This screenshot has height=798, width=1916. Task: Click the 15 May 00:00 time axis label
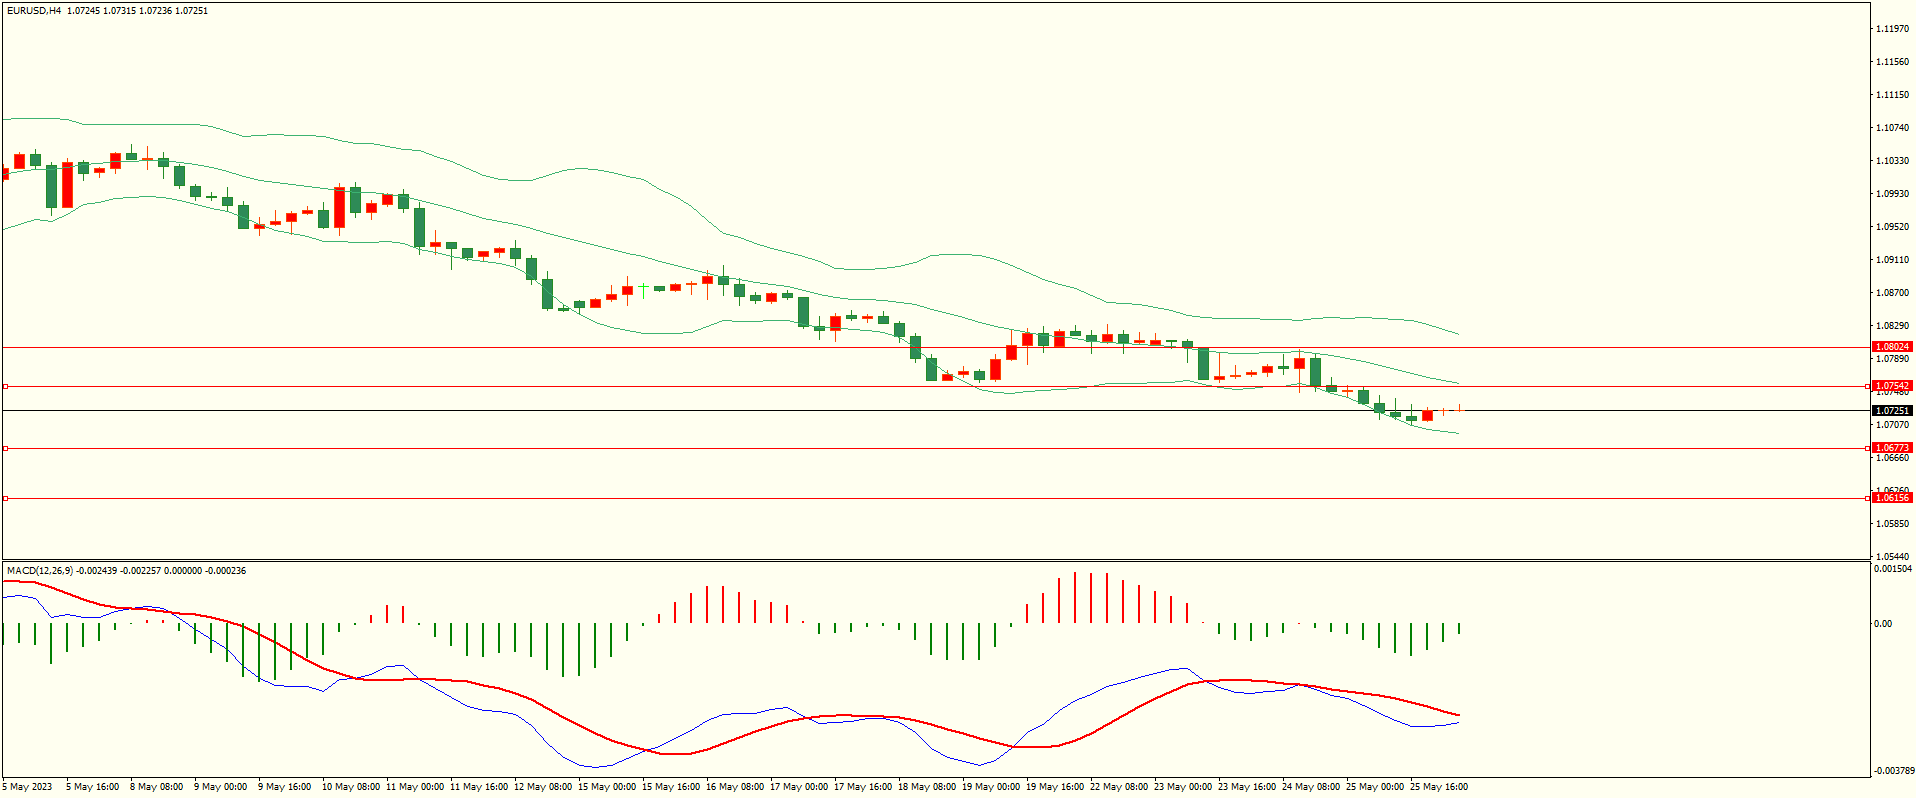pos(606,787)
